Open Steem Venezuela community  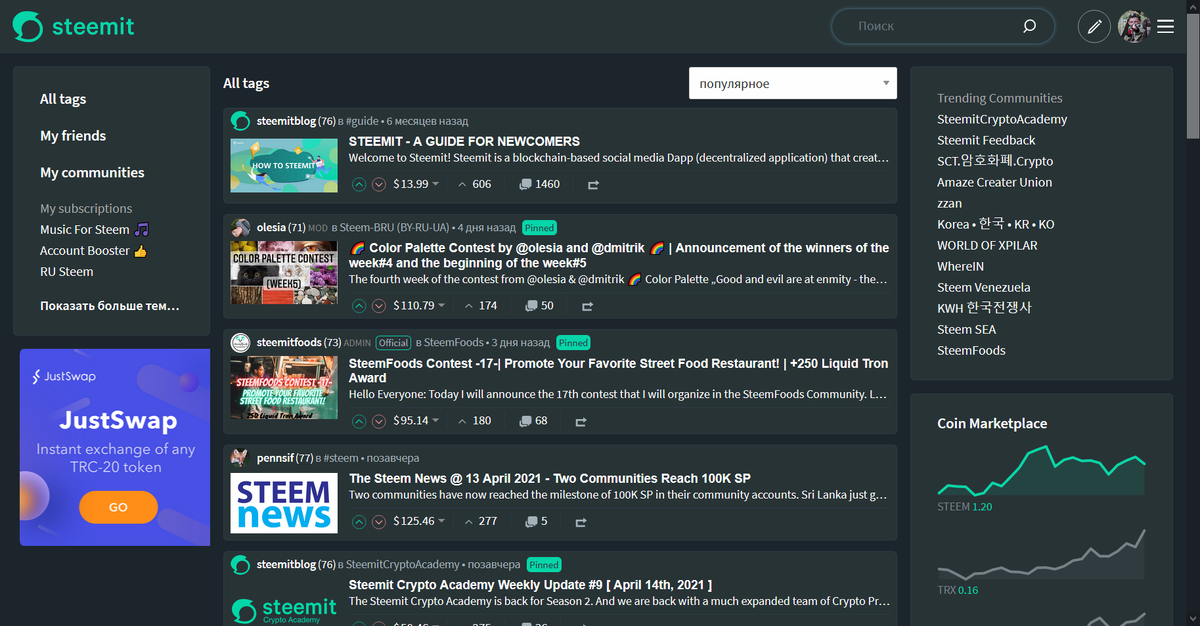point(982,287)
